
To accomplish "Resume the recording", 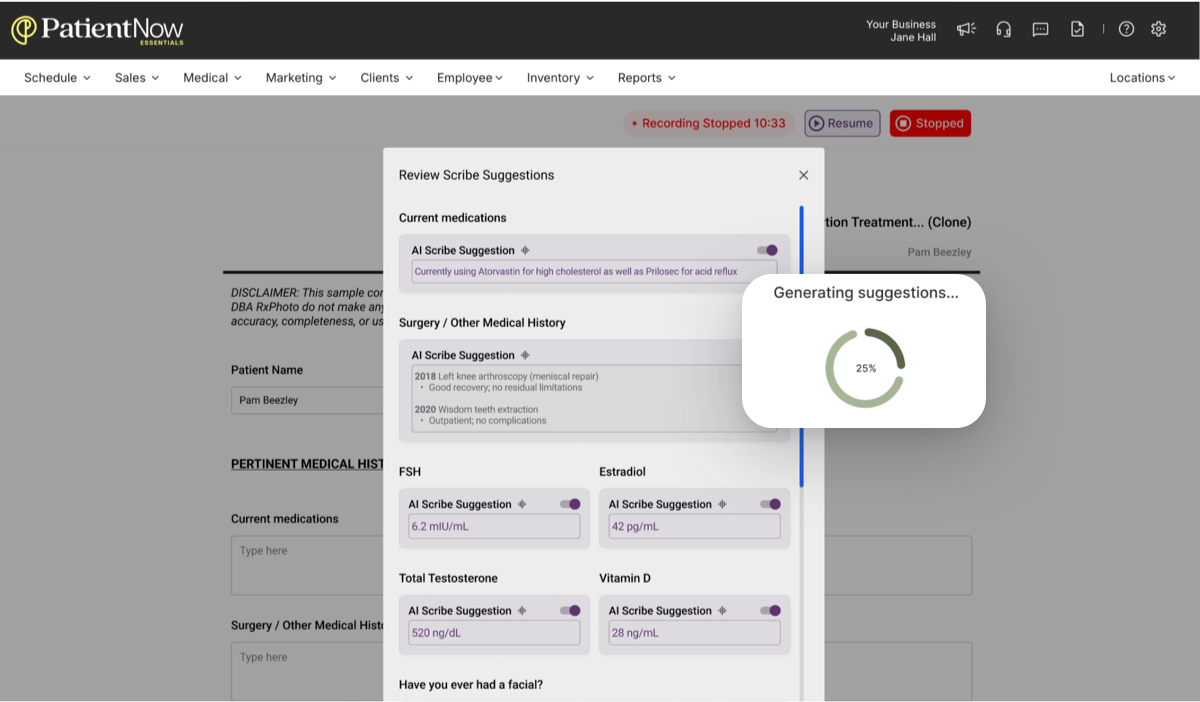I will tap(842, 123).
